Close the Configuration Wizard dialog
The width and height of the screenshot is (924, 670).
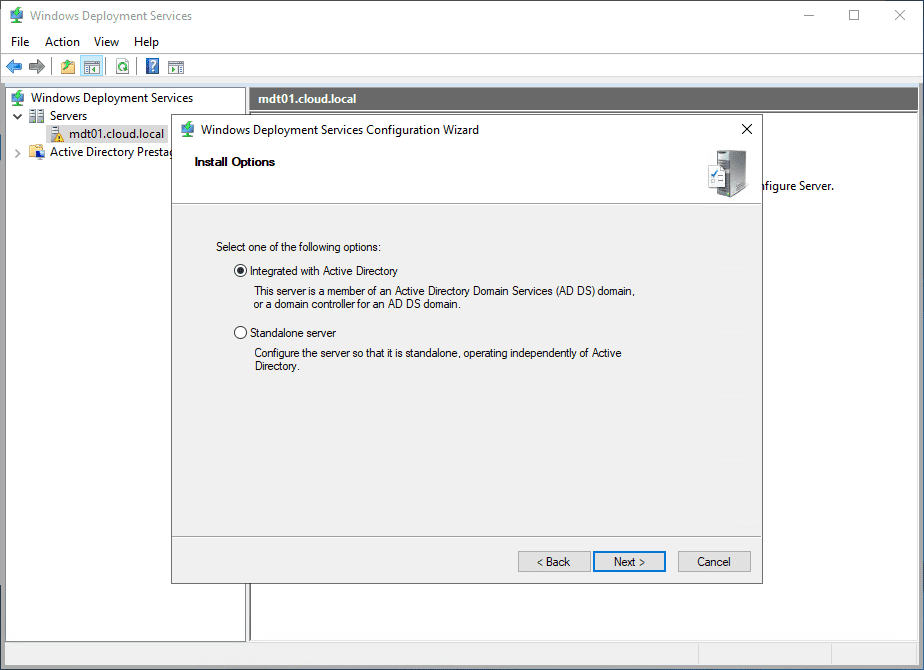tap(747, 129)
